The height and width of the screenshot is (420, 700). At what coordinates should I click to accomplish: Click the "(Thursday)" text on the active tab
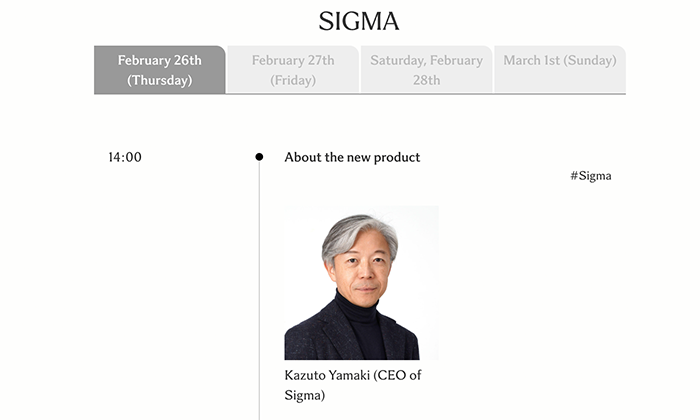tap(160, 80)
